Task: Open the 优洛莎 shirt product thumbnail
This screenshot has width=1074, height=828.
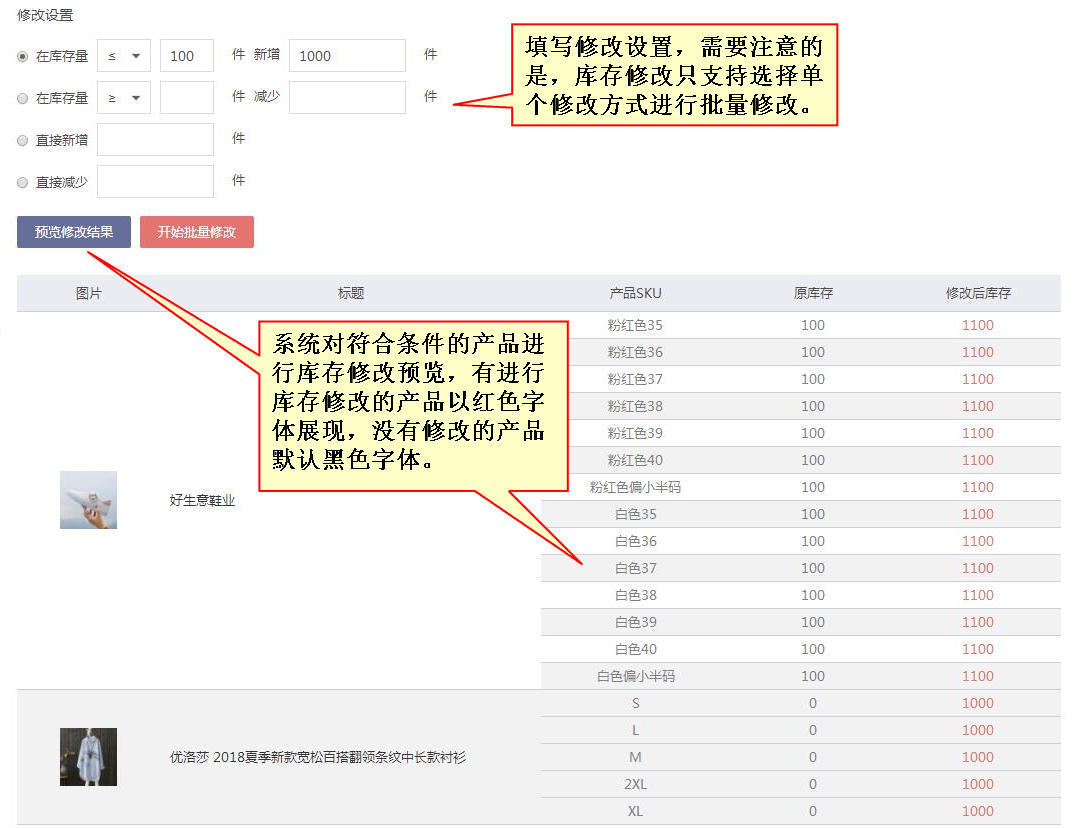Action: click(x=88, y=757)
